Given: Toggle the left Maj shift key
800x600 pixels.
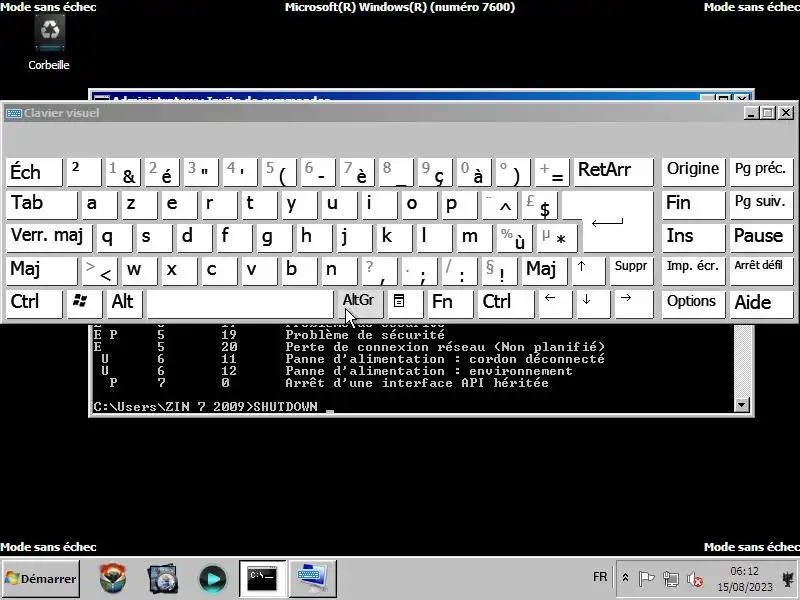Looking at the screenshot, I should click(x=41, y=270).
